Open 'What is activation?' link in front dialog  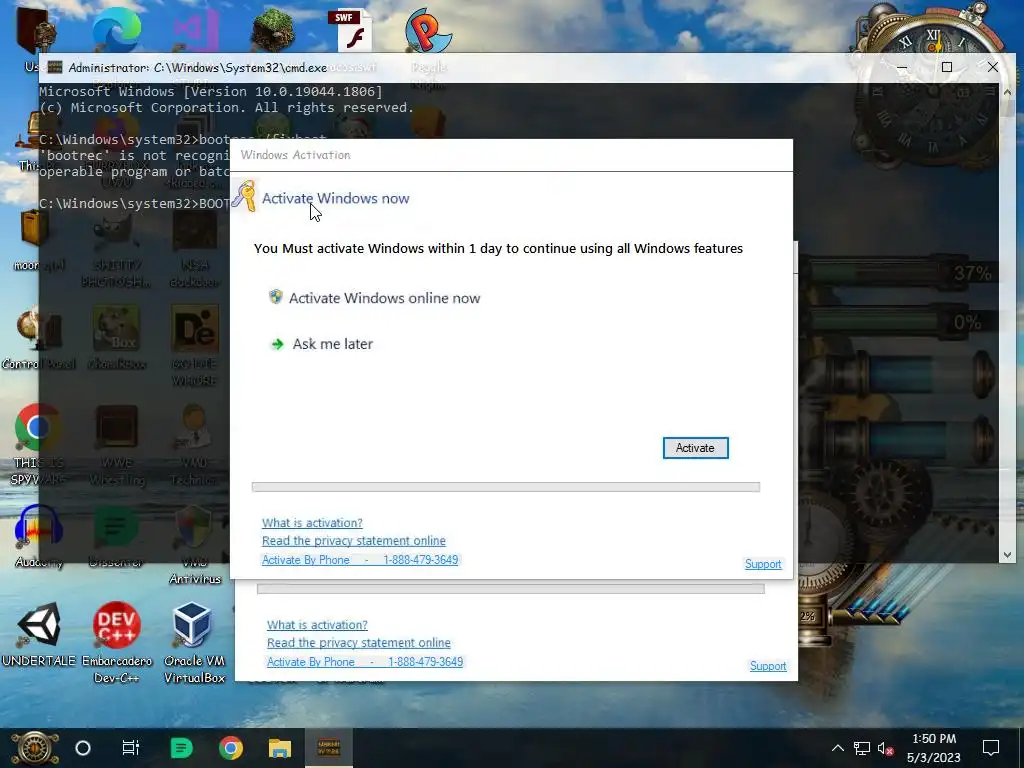[312, 523]
